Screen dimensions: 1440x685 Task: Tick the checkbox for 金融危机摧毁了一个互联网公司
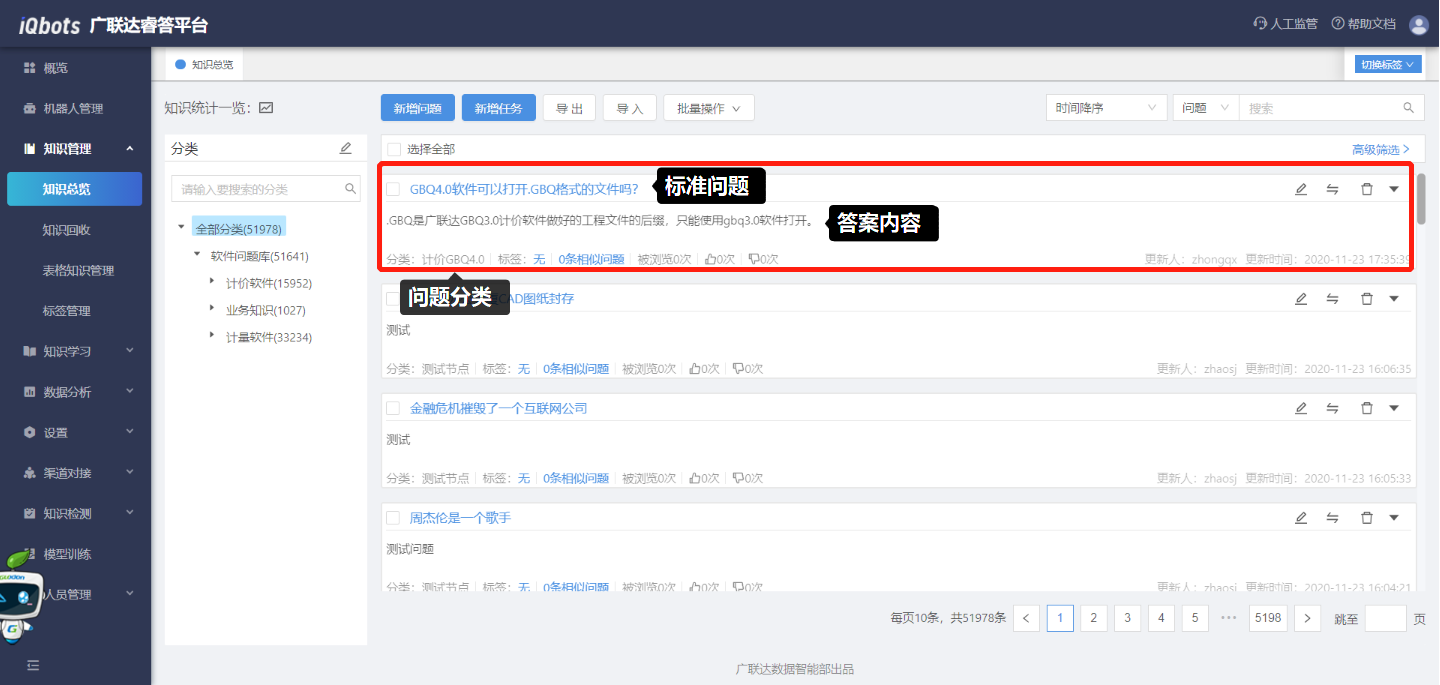point(393,408)
